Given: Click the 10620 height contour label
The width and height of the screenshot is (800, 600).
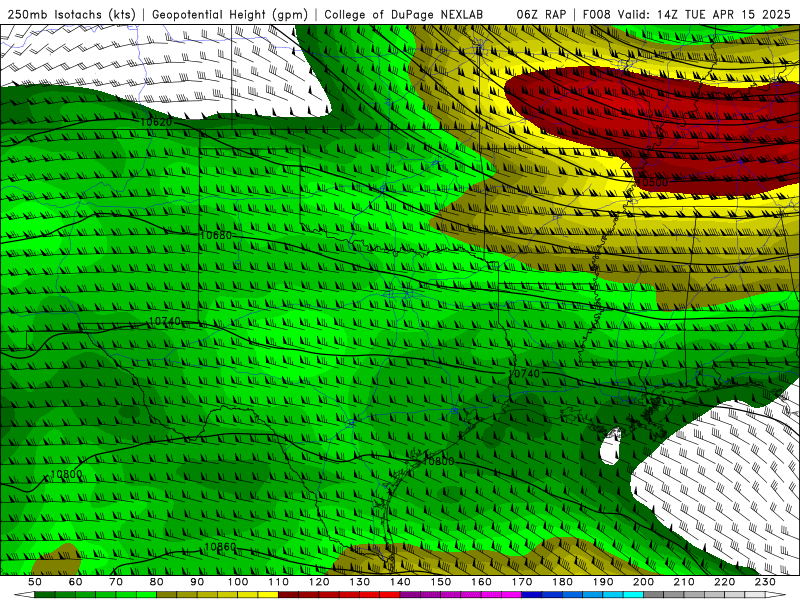Looking at the screenshot, I should pyautogui.click(x=156, y=122).
